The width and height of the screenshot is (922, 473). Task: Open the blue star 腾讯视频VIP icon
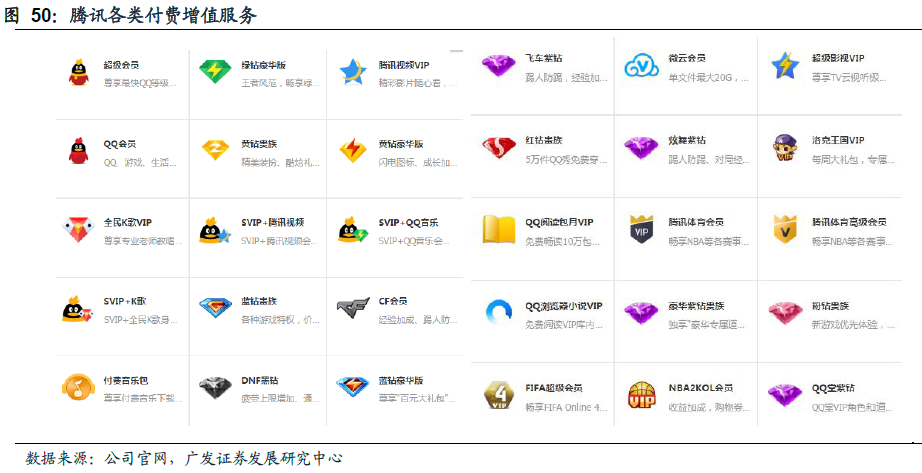pyautogui.click(x=352, y=72)
